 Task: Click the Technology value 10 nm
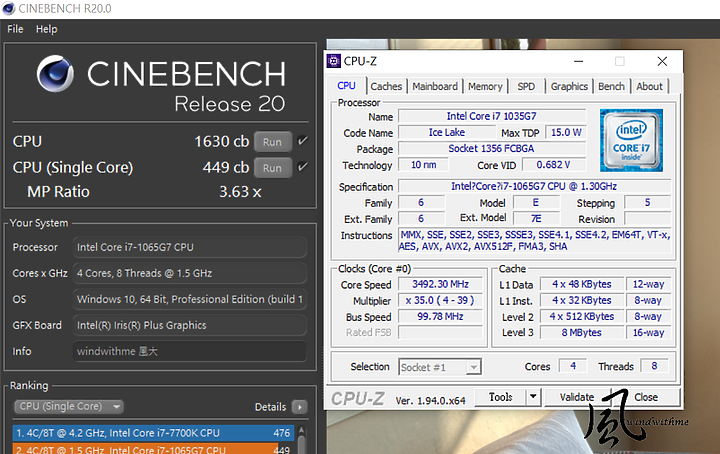(423, 164)
